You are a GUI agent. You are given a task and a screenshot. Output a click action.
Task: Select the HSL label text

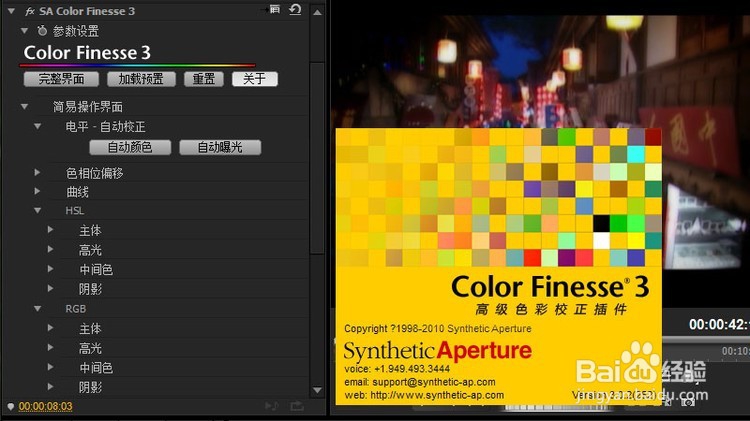[x=75, y=210]
